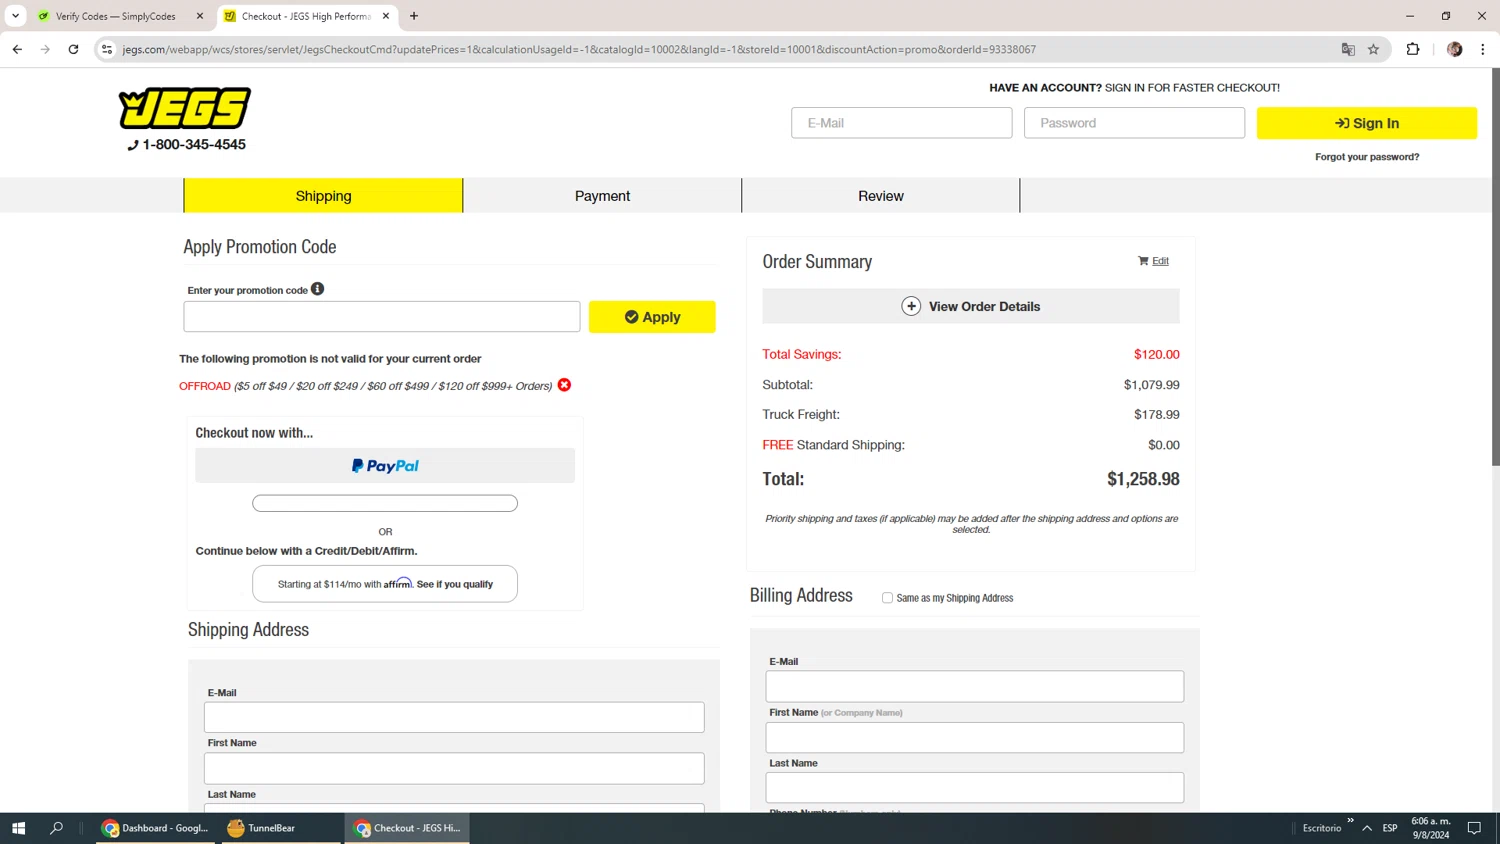
Task: Focus the Password field
Action: 1134,123
